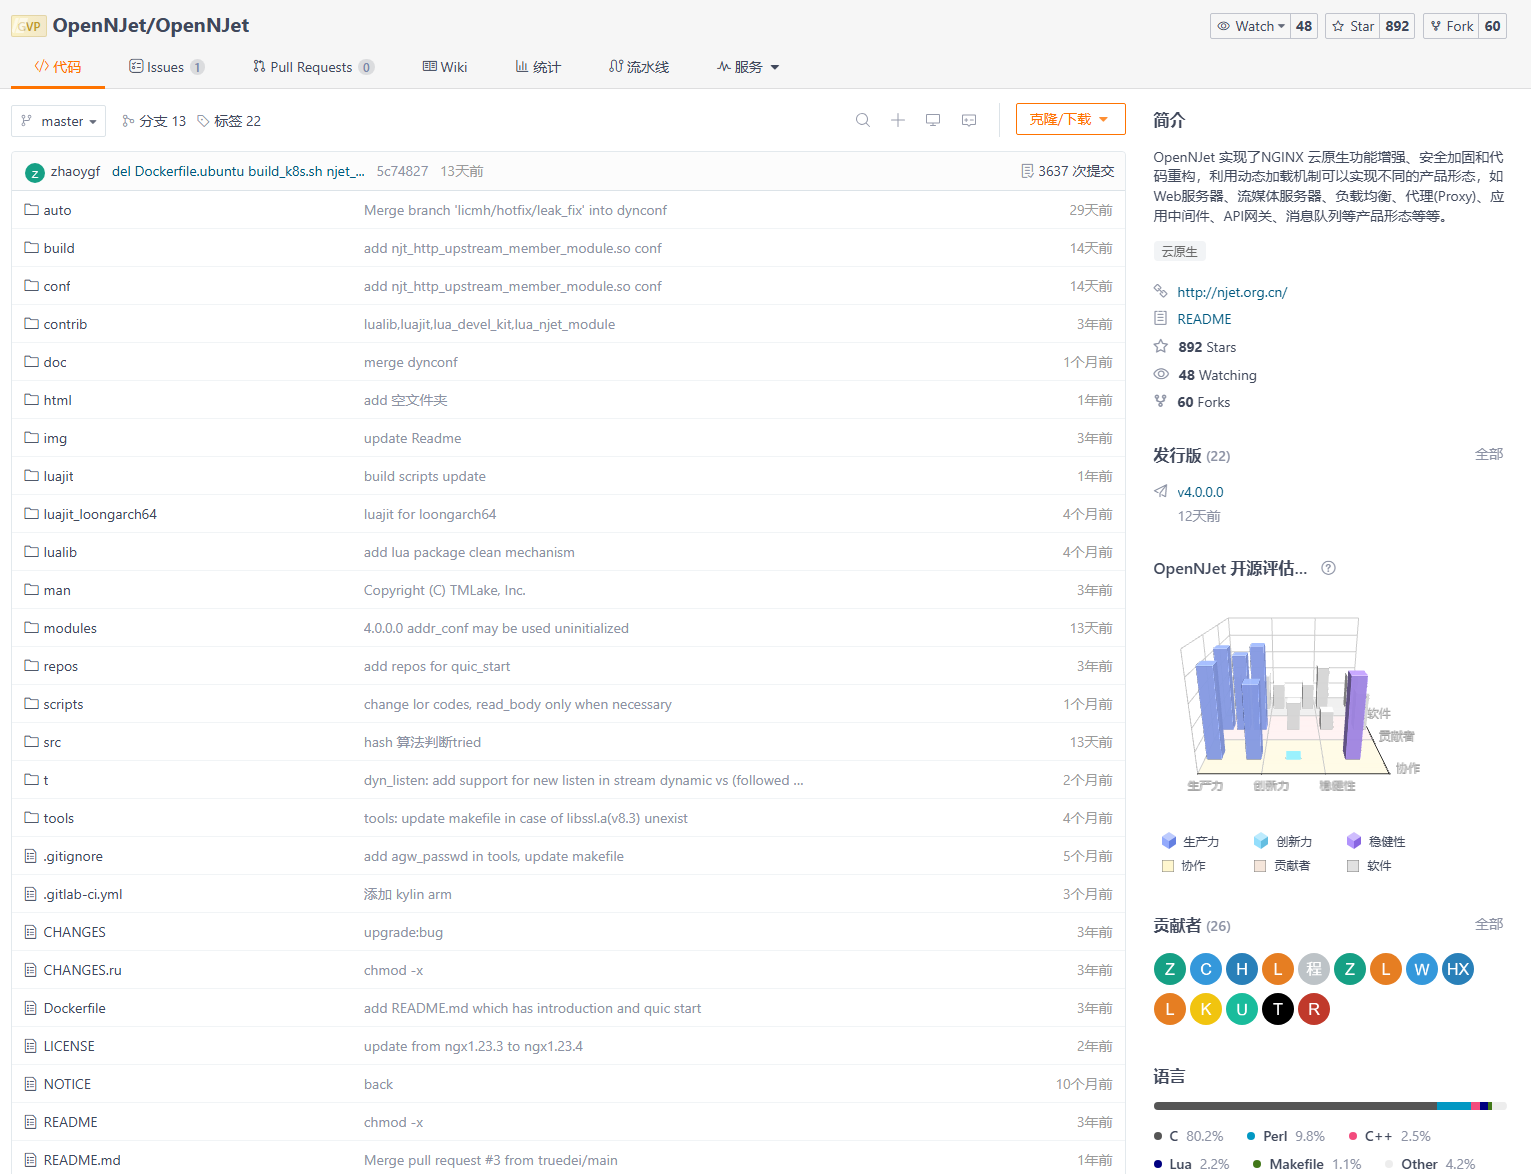Open contributor avatar C
Image resolution: width=1531 pixels, height=1174 pixels.
[1206, 969]
